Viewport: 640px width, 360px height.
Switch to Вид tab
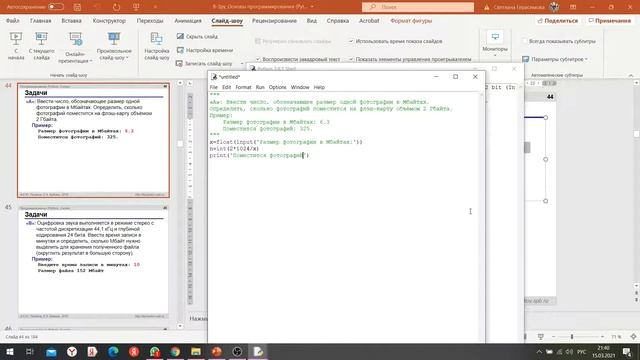click(311, 20)
